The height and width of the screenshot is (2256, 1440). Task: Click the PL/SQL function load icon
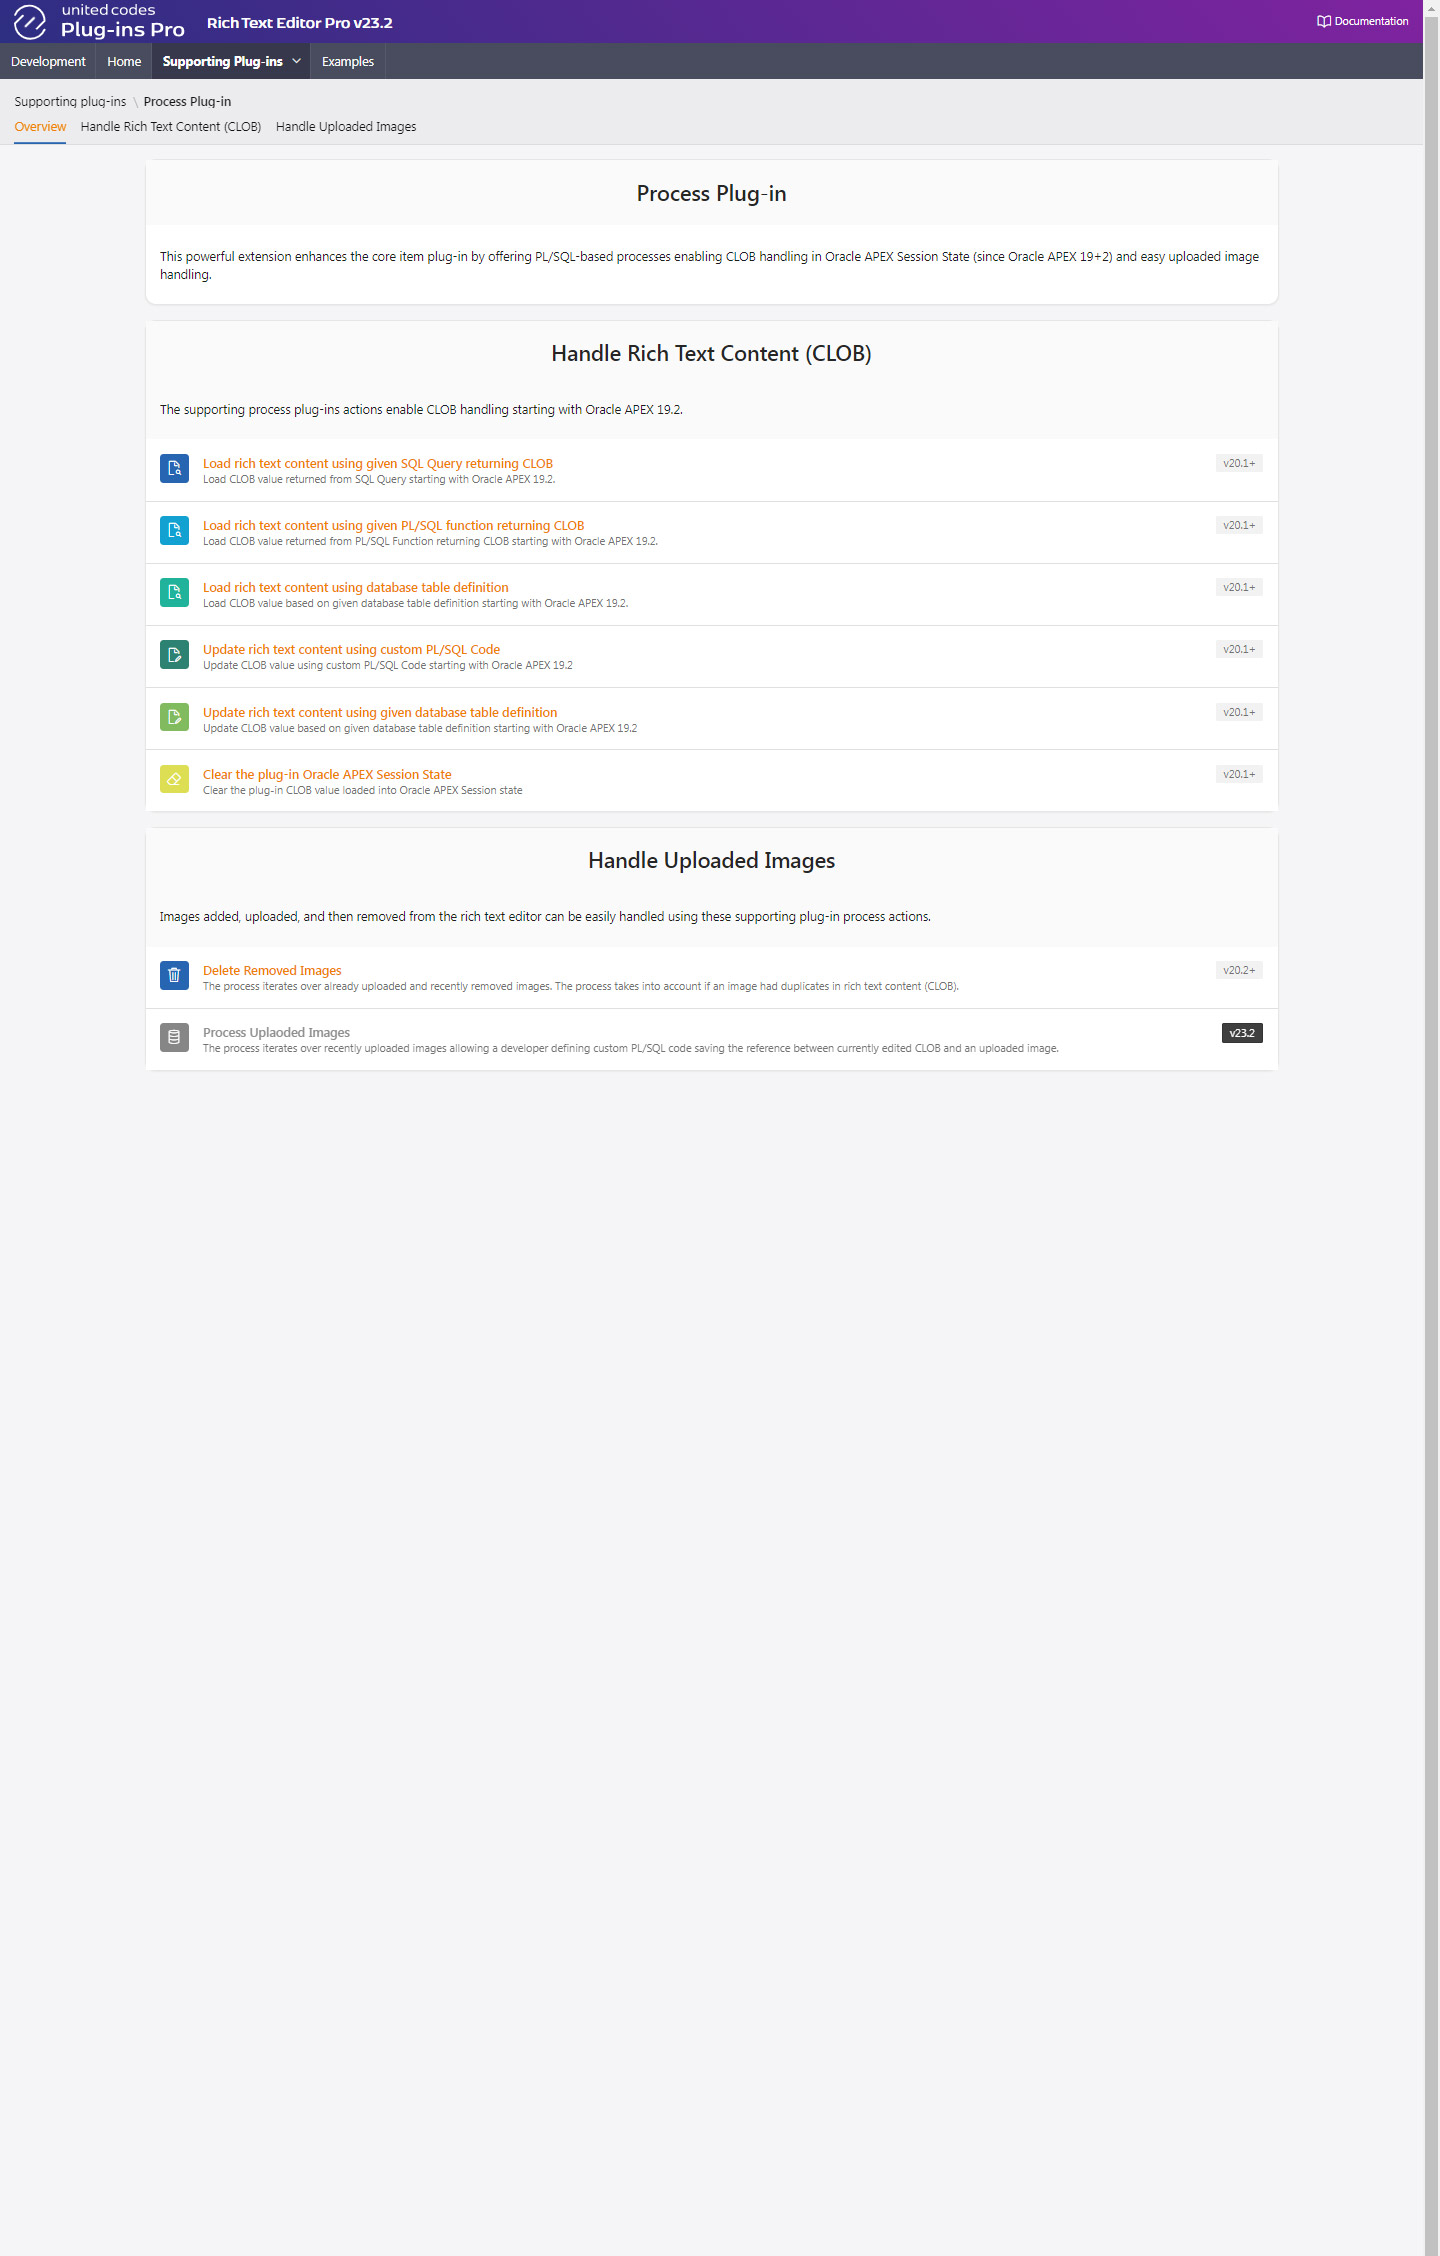[x=174, y=530]
